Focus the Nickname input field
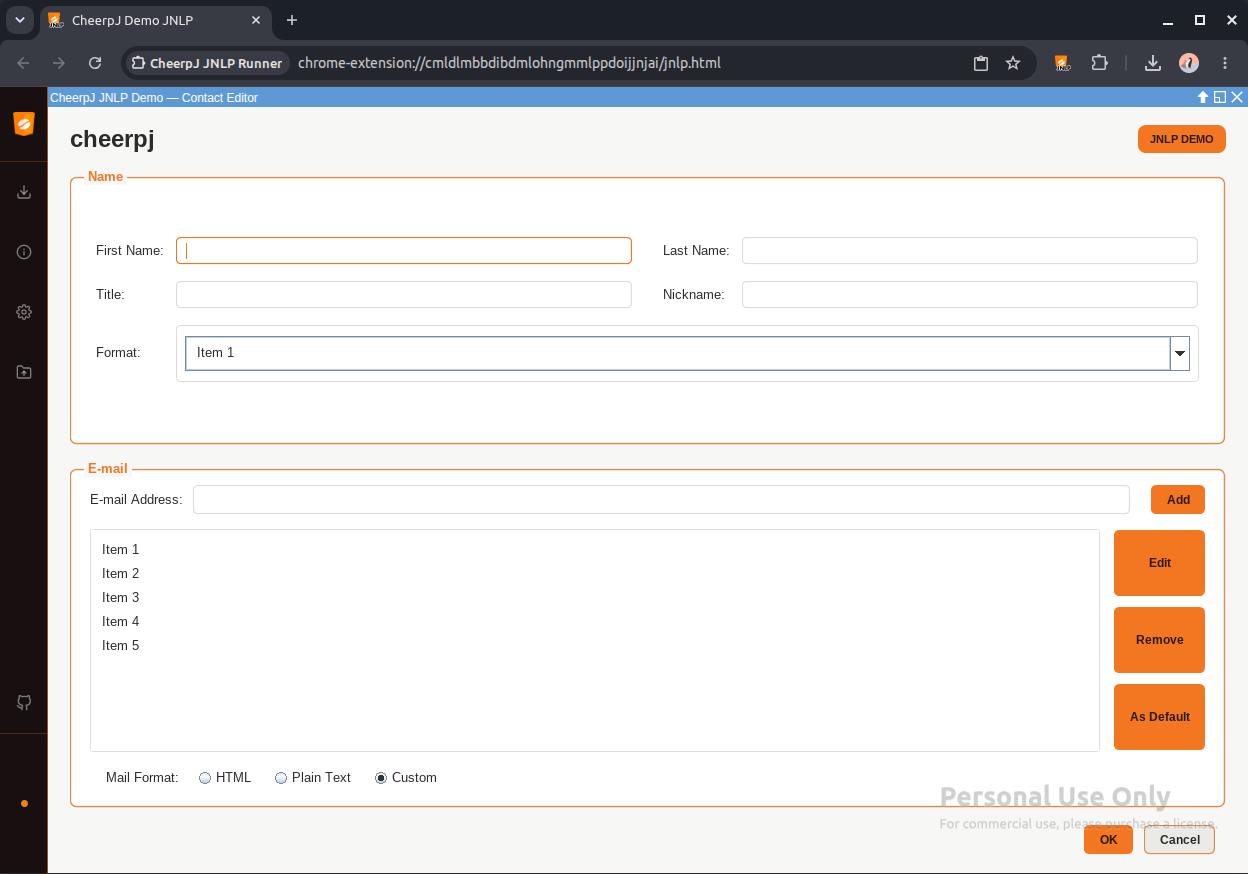1248x874 pixels. pos(969,295)
